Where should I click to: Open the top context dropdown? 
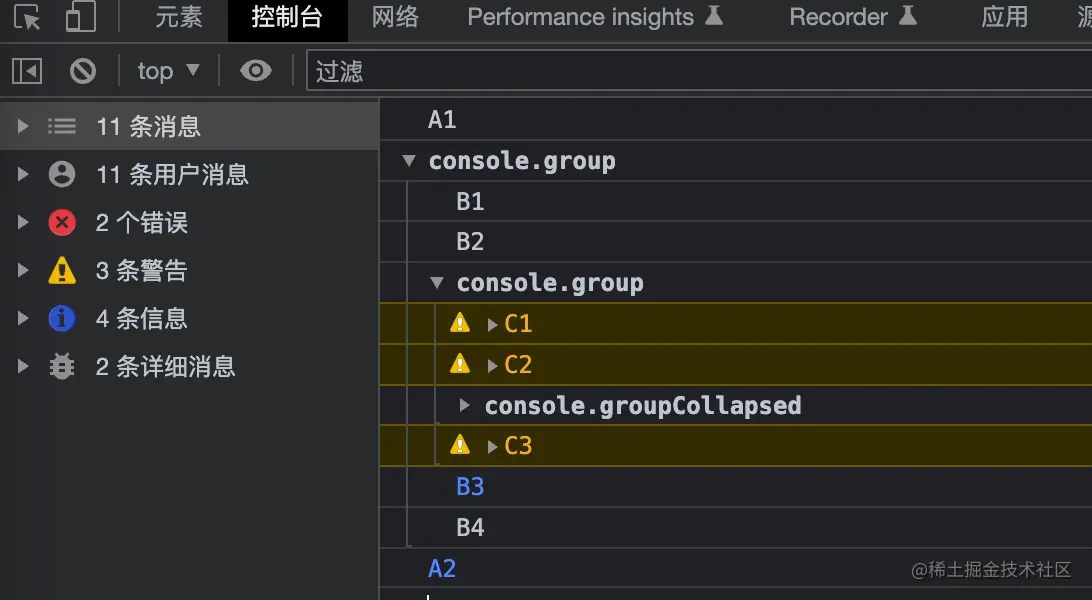pos(168,71)
